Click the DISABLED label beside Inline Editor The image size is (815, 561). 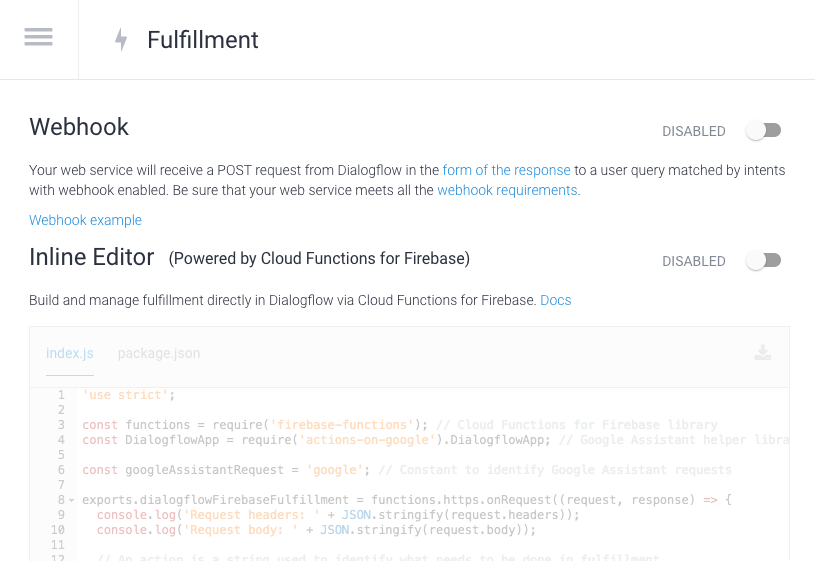(x=693, y=261)
